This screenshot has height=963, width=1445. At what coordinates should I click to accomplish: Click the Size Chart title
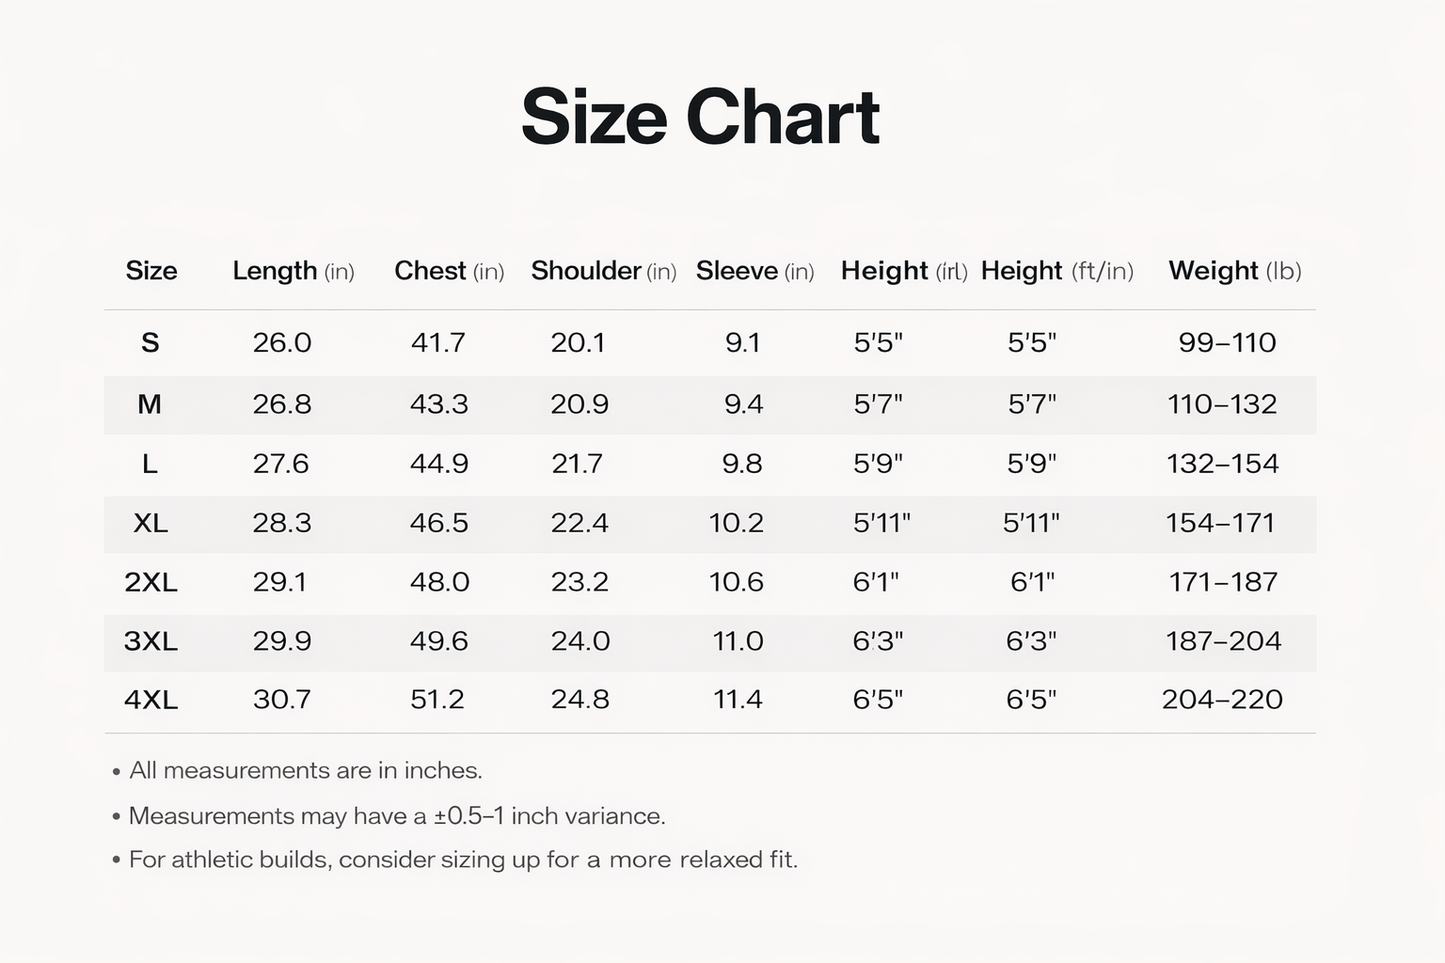[x=700, y=118]
